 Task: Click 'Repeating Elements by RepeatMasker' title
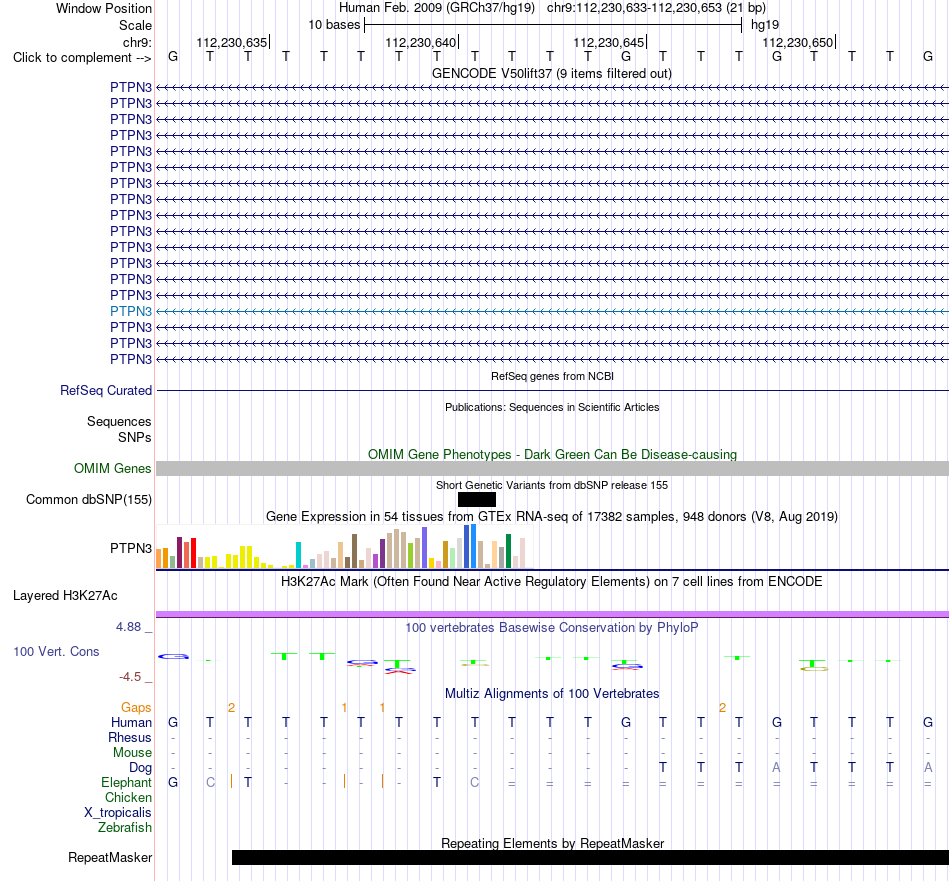pyautogui.click(x=553, y=843)
